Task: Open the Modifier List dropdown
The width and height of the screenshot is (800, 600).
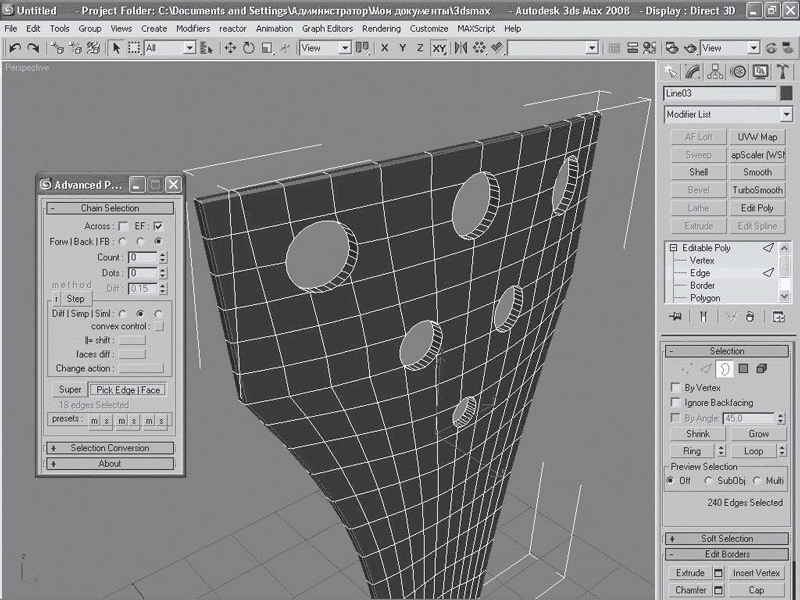Action: pos(786,115)
